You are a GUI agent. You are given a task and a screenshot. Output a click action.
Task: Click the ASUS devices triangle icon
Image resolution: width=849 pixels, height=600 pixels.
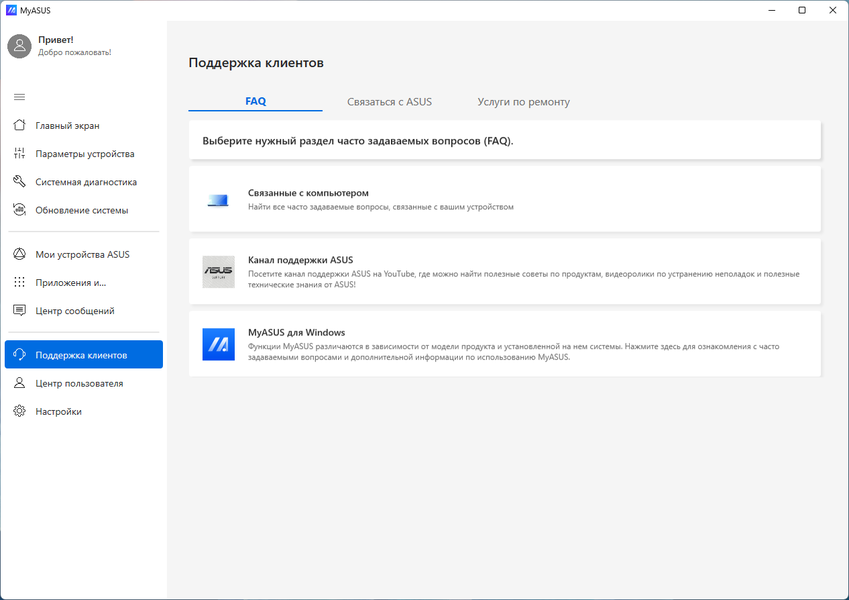(x=19, y=254)
